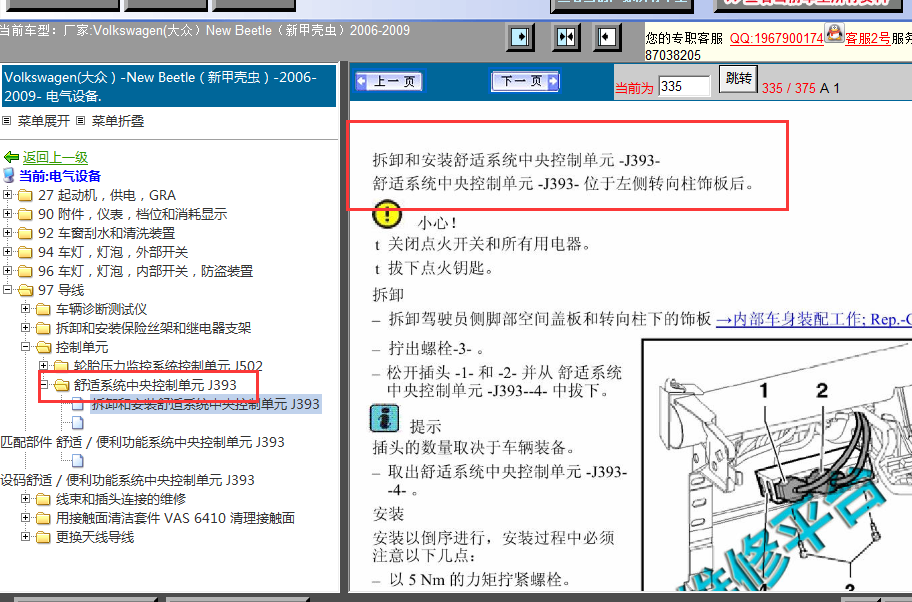Click the phone number 87038205
The image size is (912, 602).
pos(673,55)
